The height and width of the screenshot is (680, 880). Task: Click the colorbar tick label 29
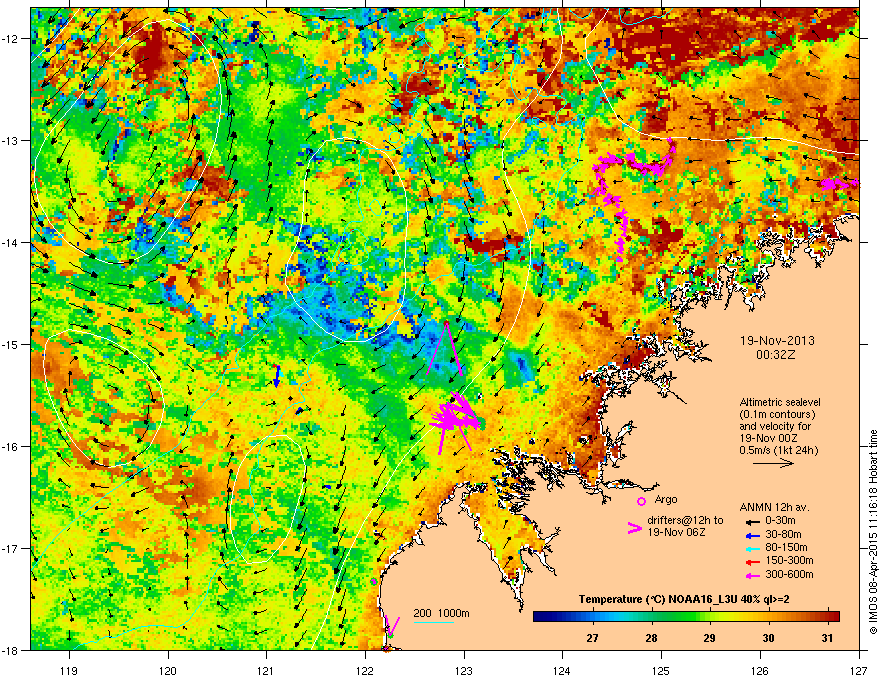(x=709, y=638)
